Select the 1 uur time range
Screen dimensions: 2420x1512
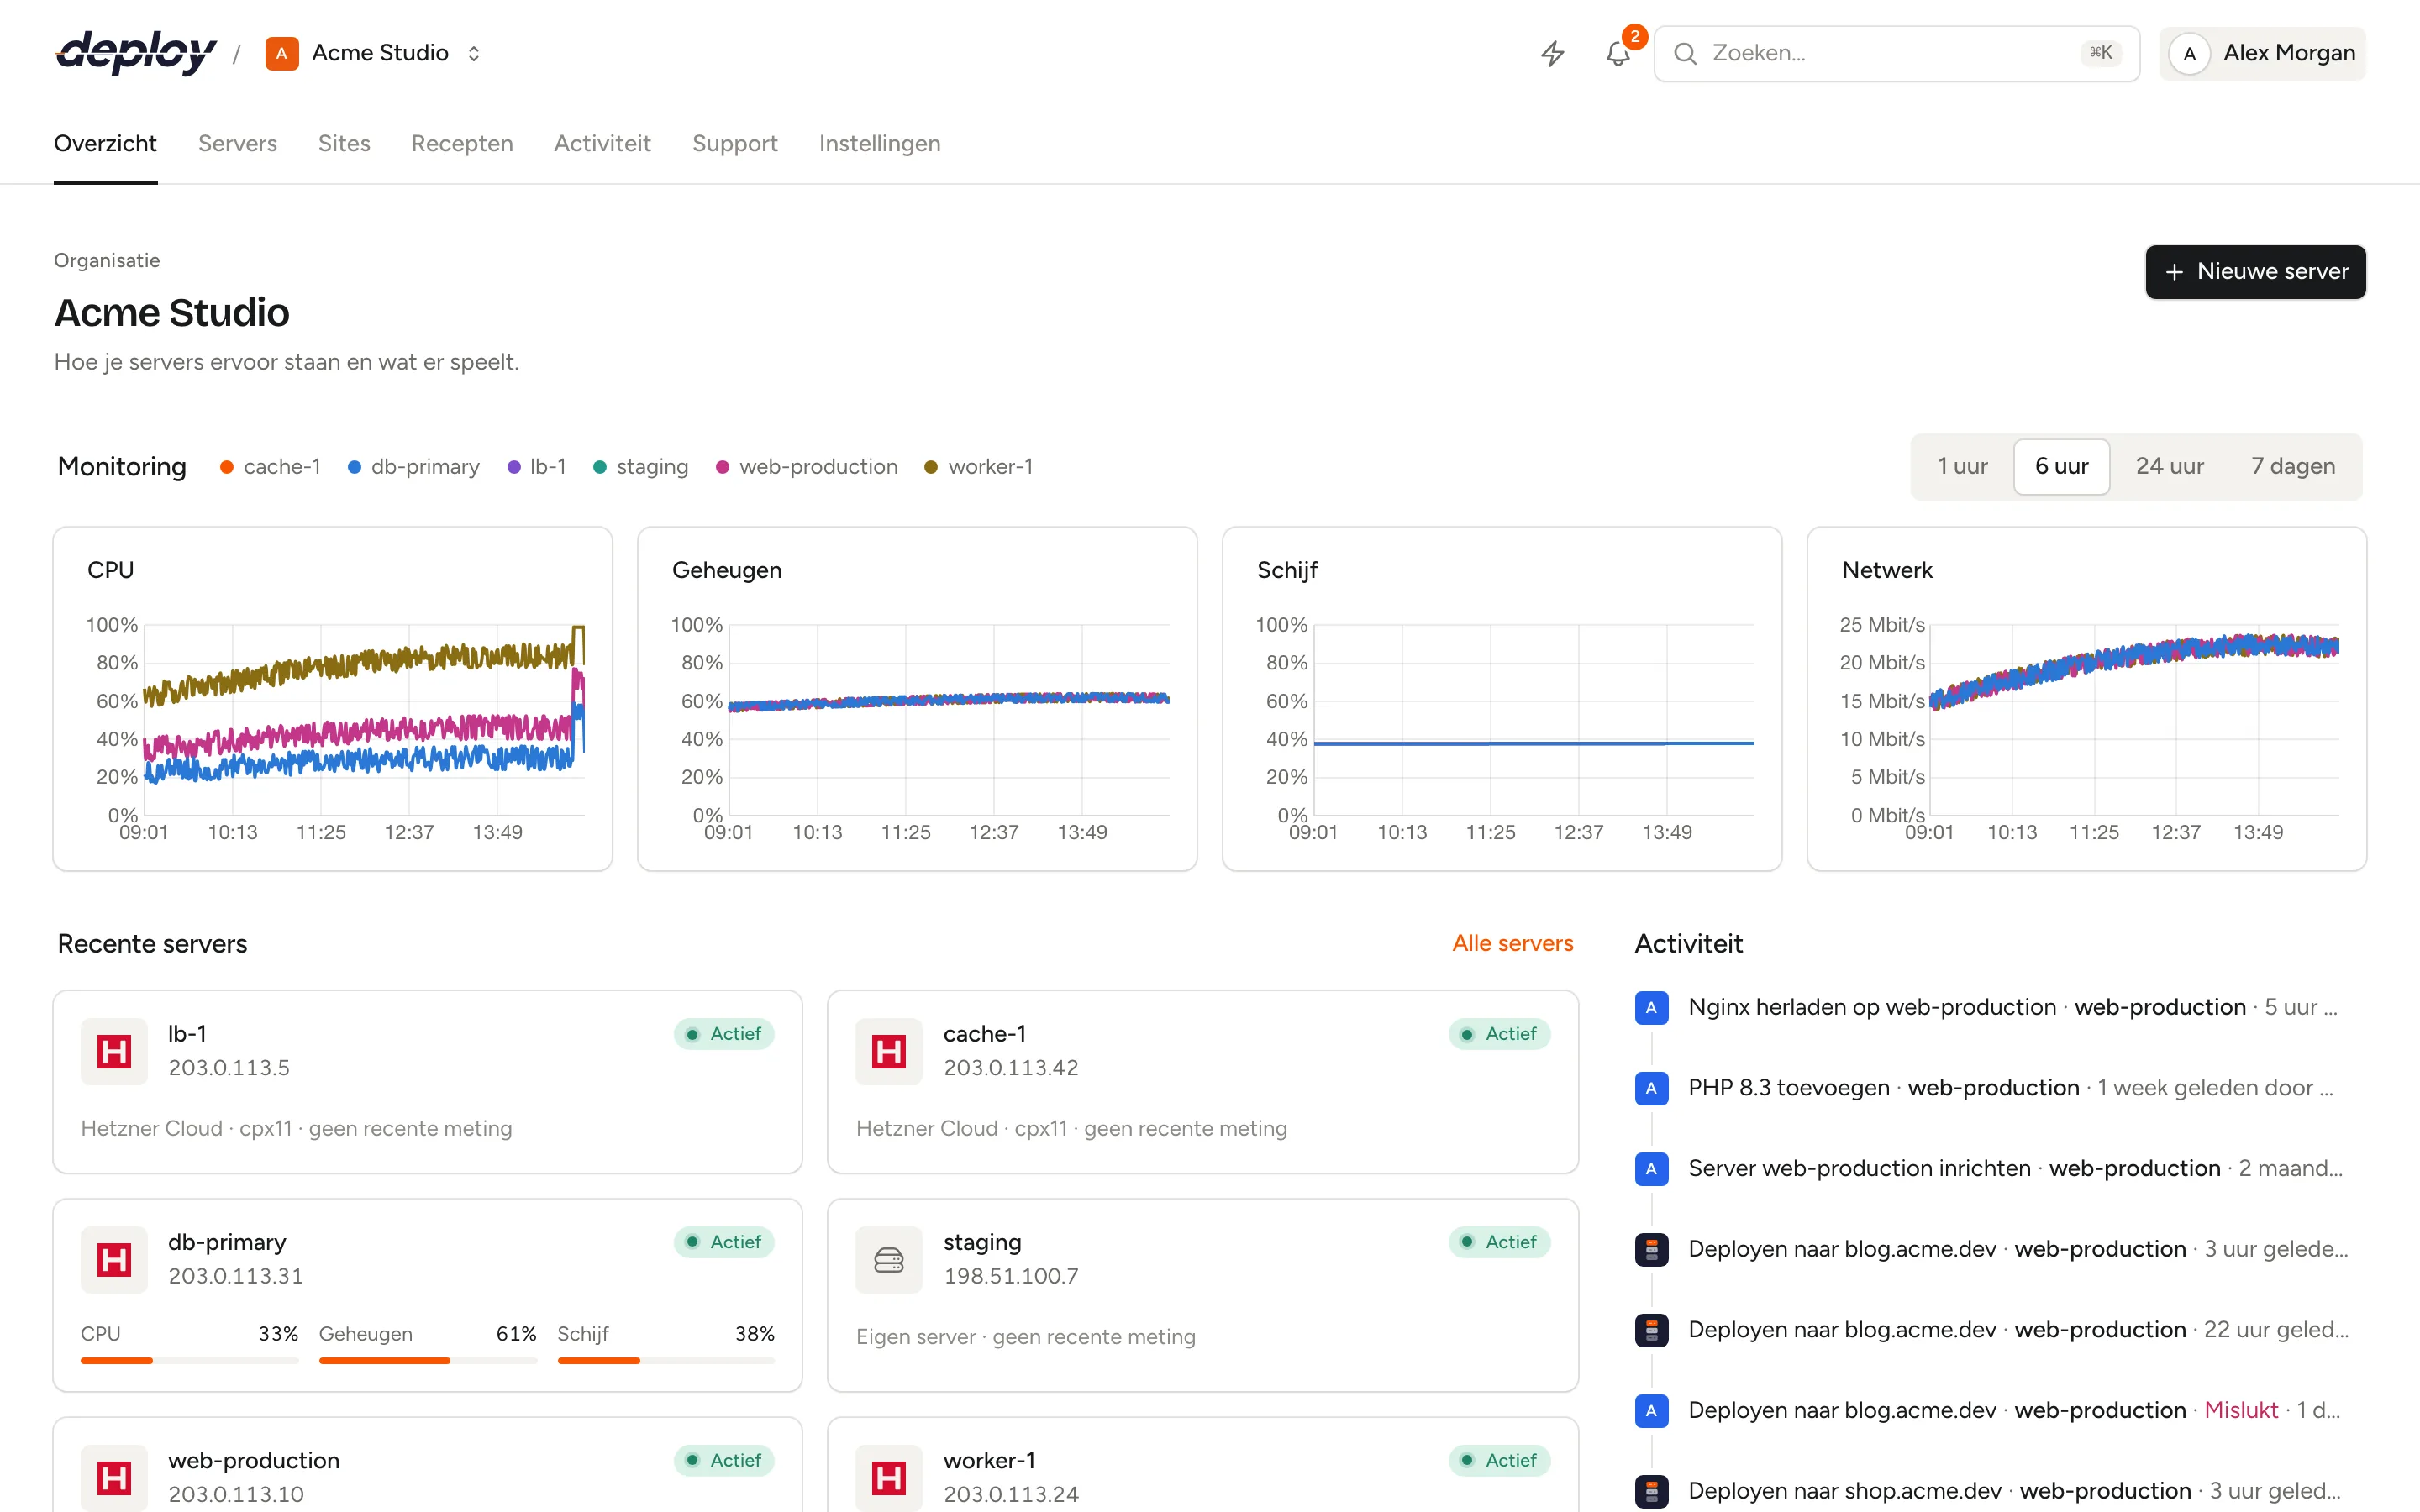point(1962,466)
